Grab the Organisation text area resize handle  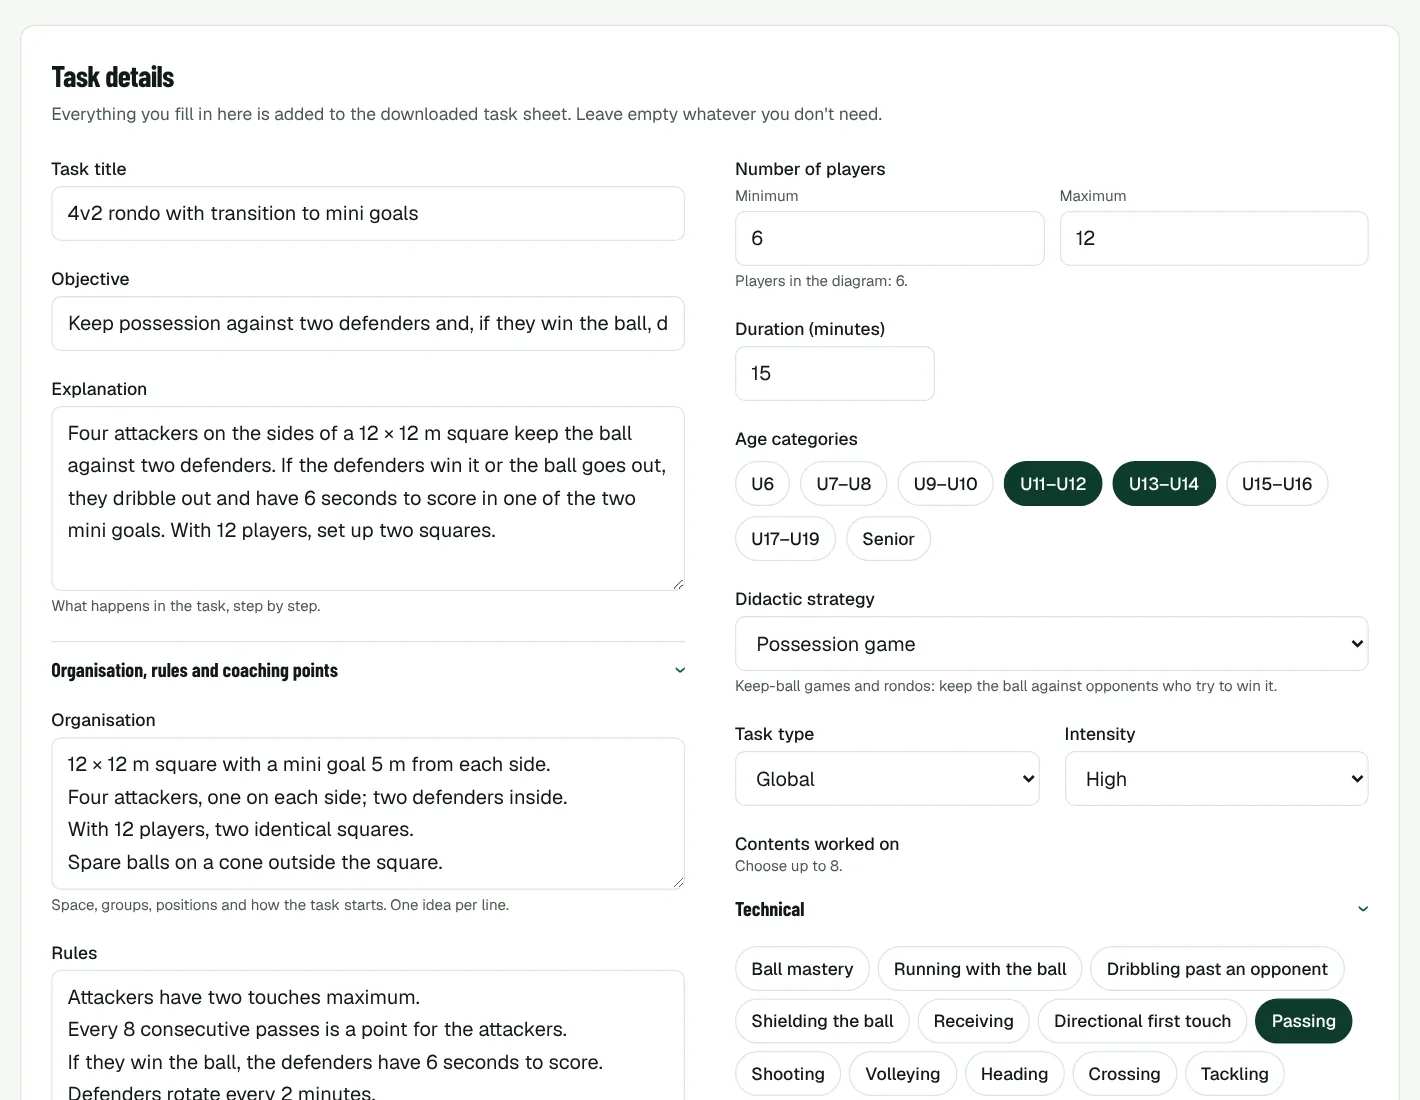click(x=678, y=882)
